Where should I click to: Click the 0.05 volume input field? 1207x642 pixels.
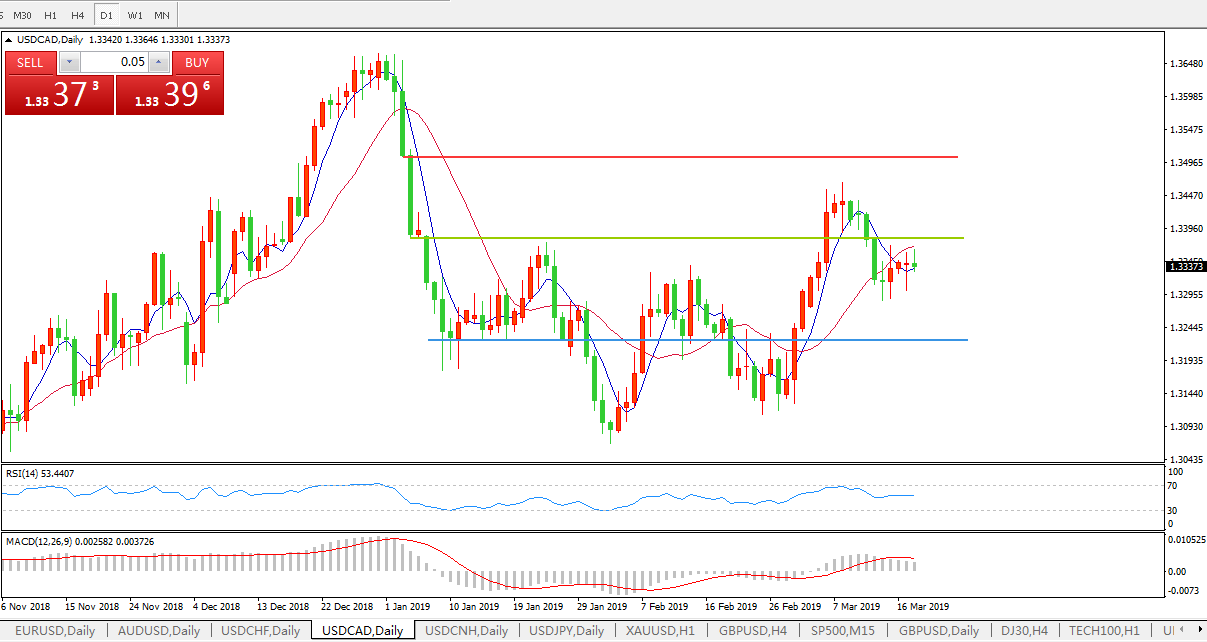click(x=113, y=62)
